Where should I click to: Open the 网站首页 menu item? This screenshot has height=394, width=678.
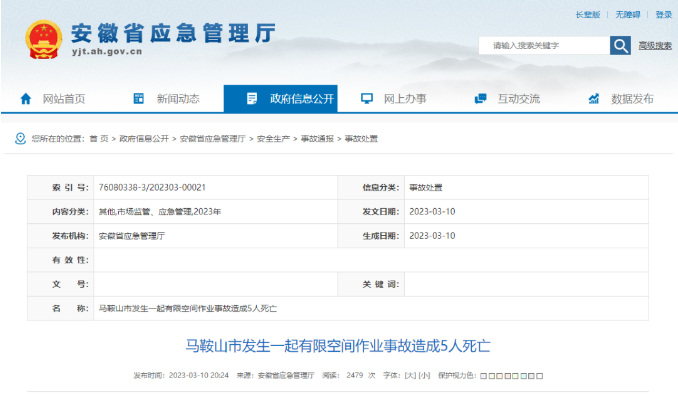coord(64,99)
